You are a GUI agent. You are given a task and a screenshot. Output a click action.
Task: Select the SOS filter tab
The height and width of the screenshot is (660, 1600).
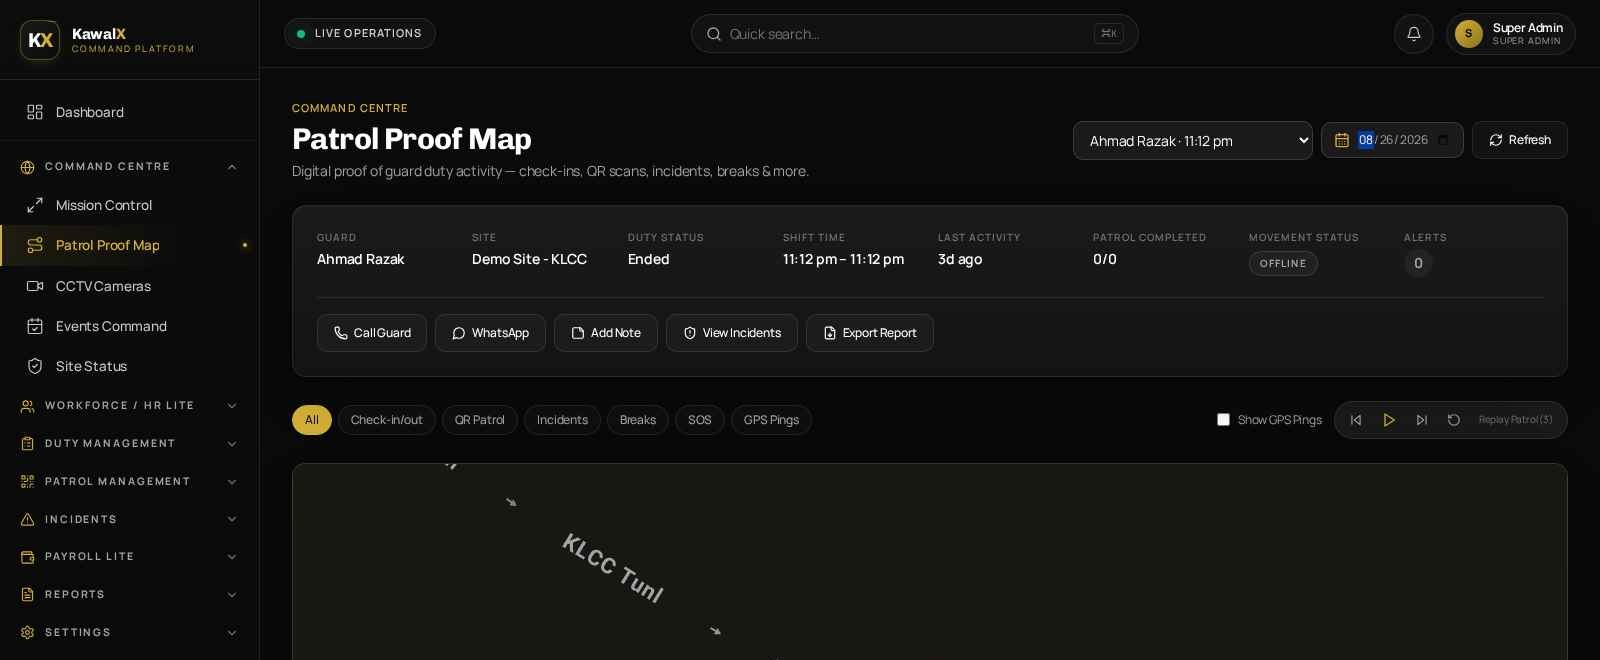(x=700, y=420)
